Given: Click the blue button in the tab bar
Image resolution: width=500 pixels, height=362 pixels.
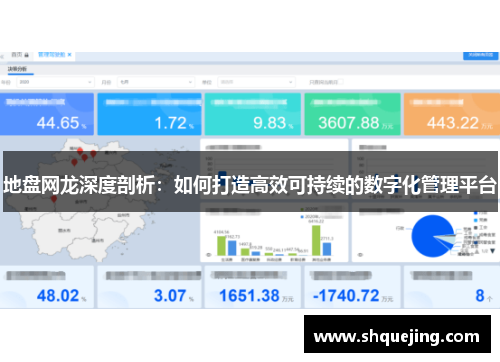Looking at the screenshot, I should pos(480,55).
